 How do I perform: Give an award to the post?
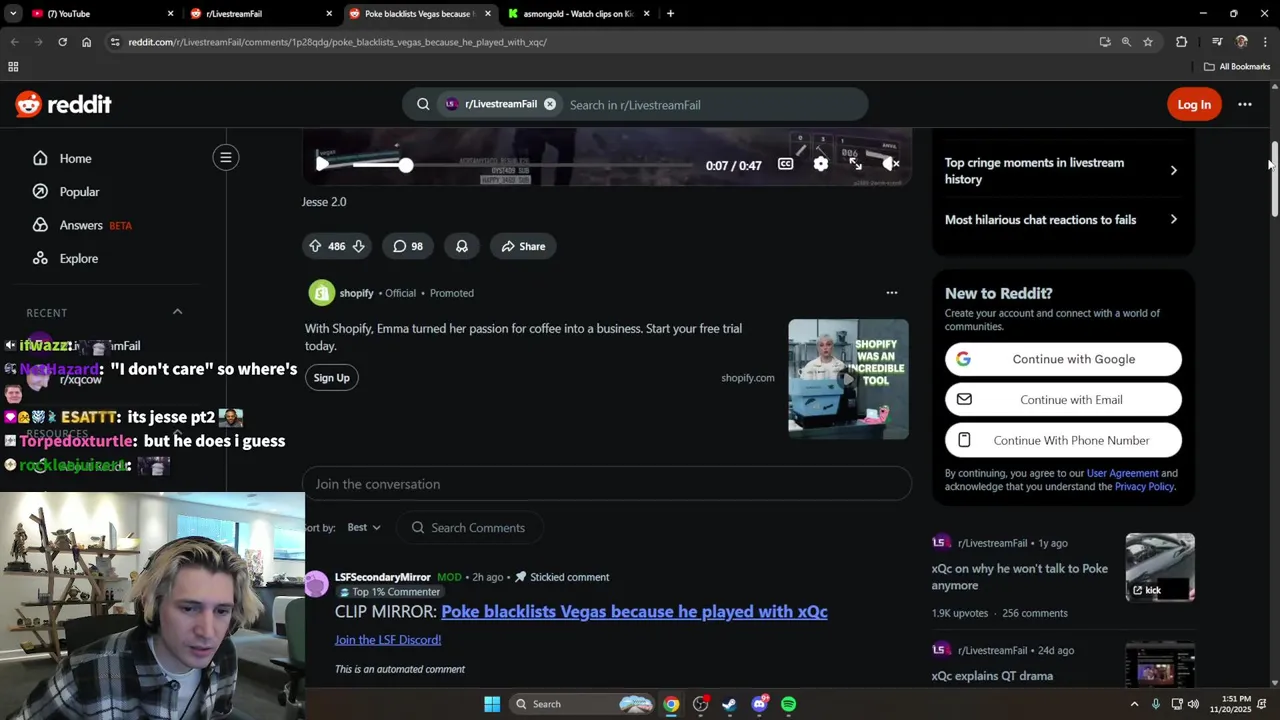pyautogui.click(x=462, y=246)
